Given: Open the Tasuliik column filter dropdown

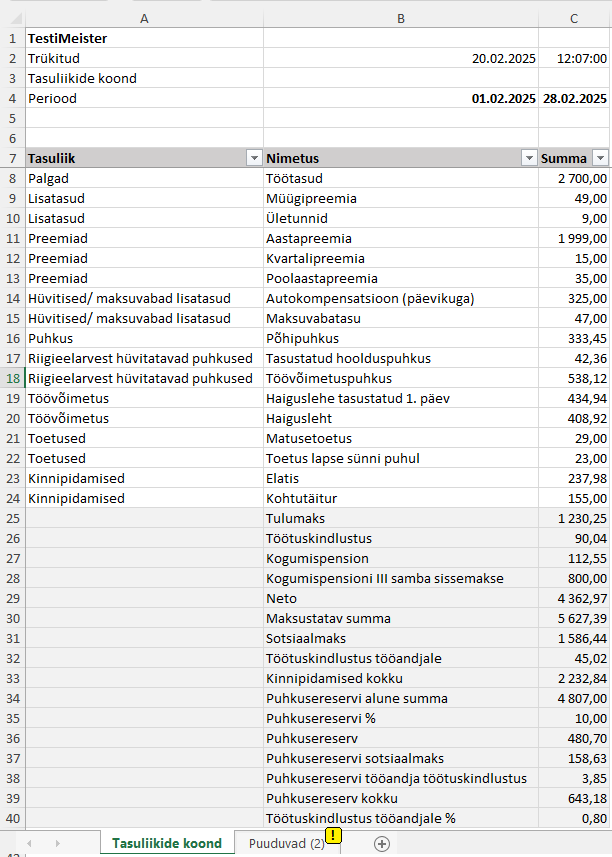Looking at the screenshot, I should 253,159.
